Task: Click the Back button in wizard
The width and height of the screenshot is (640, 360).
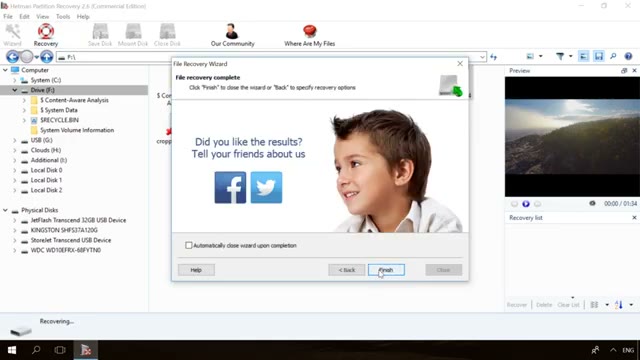Action: (347, 270)
